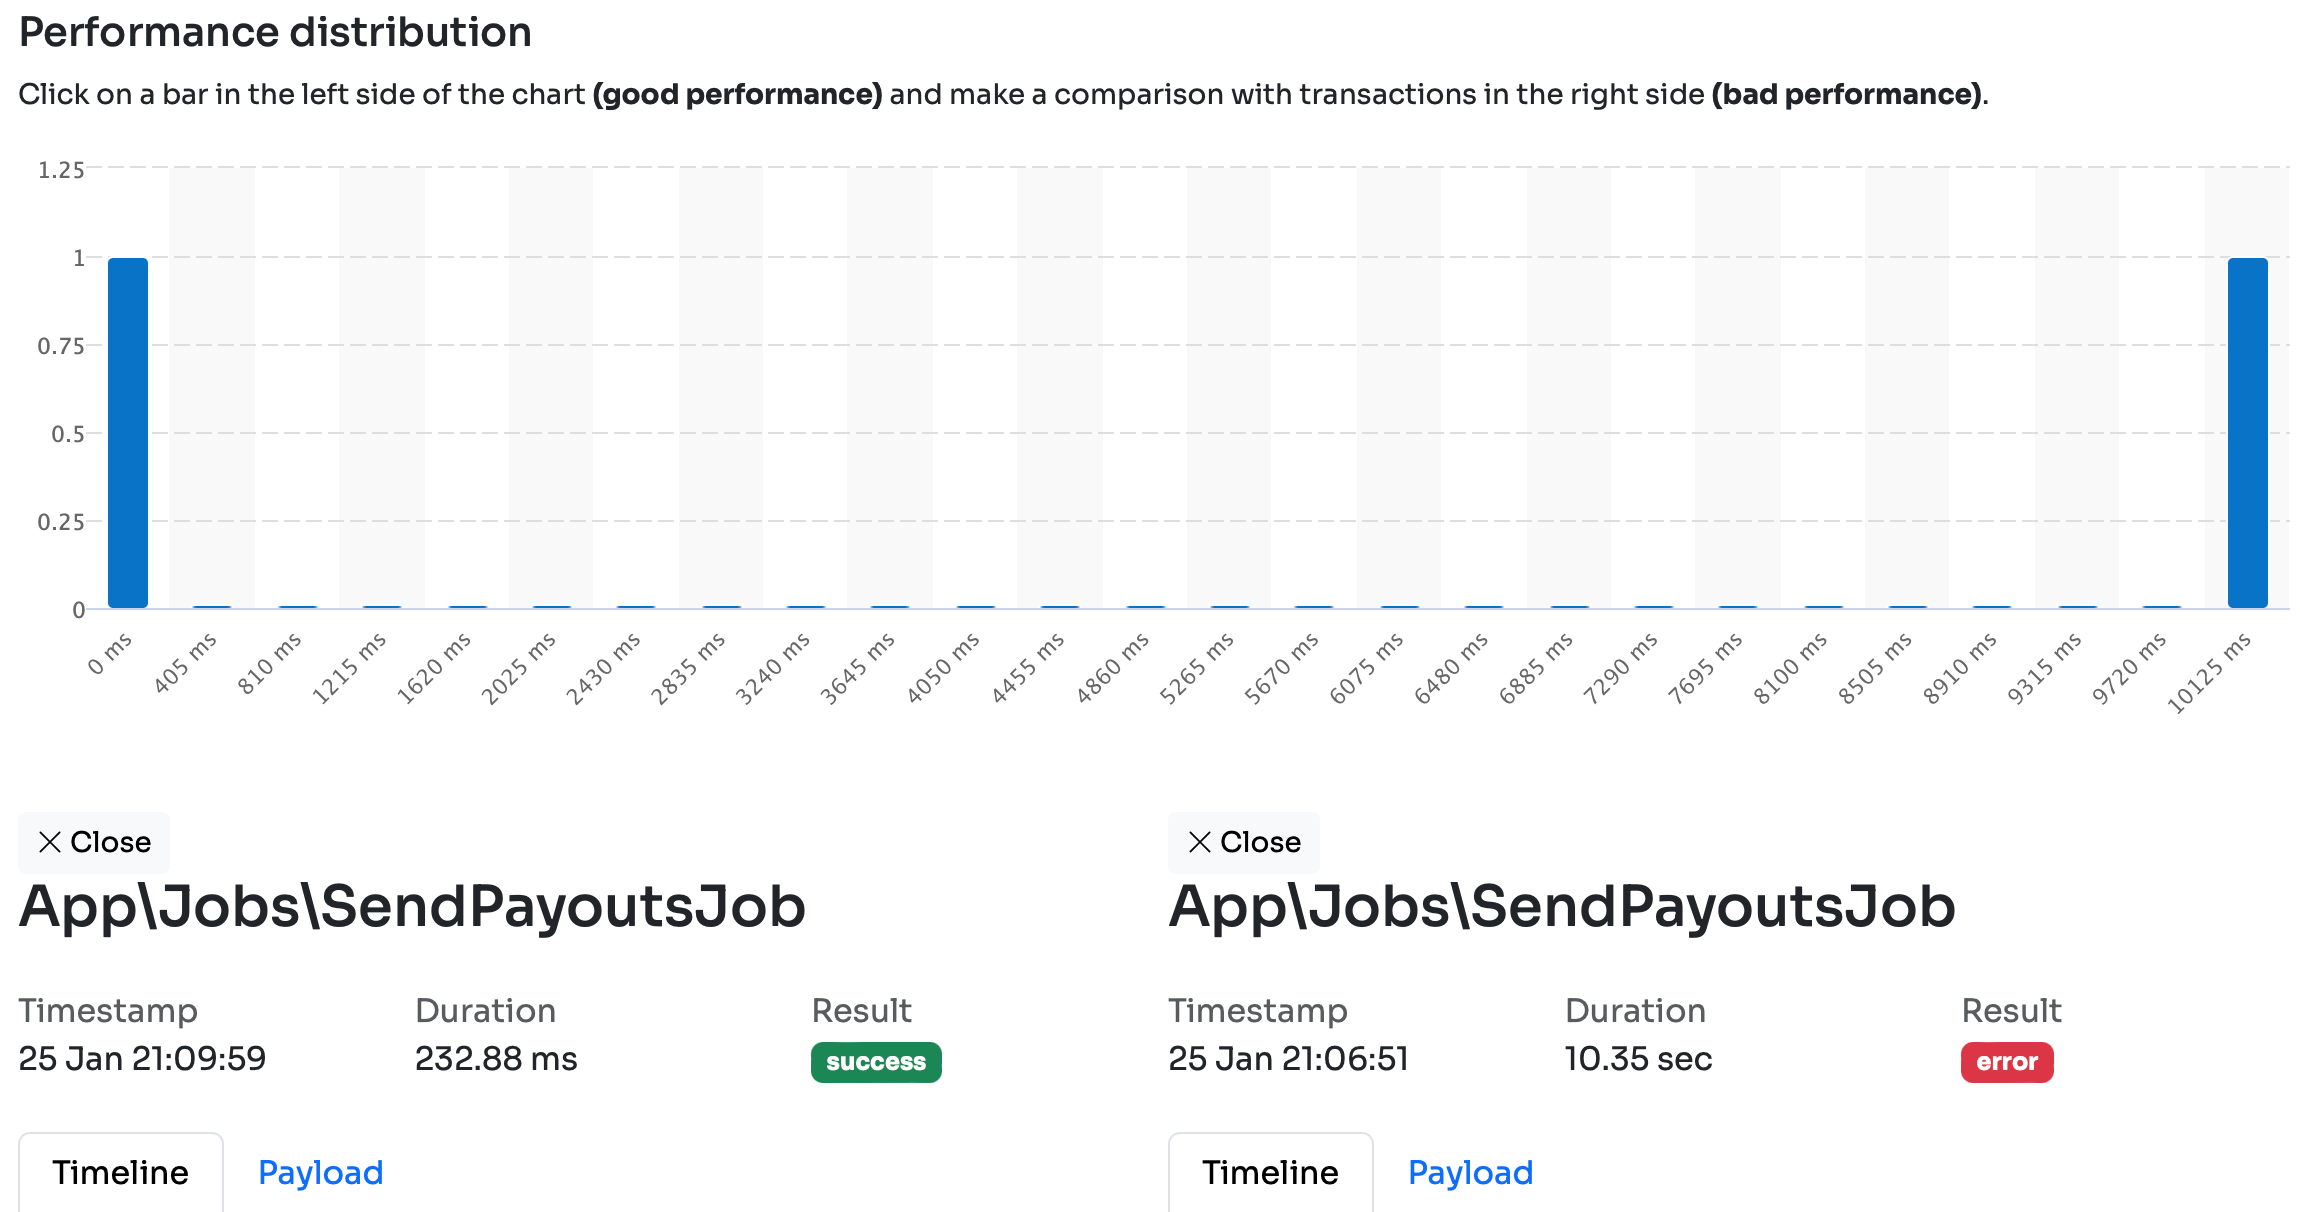Click the green success result badge
Screen dimensions: 2300x1212
[x=876, y=1062]
